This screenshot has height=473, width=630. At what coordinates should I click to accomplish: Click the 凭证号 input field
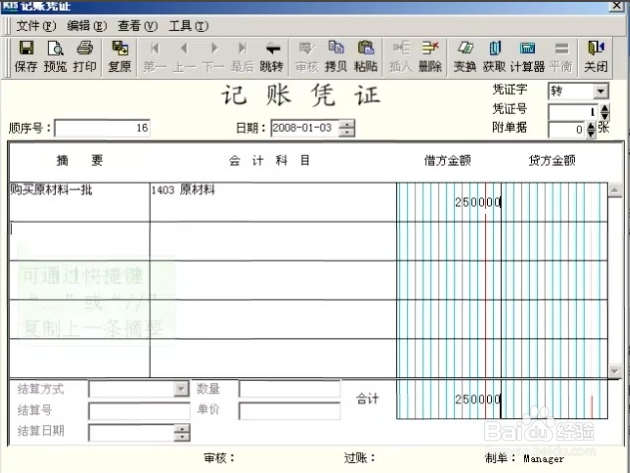(x=574, y=112)
